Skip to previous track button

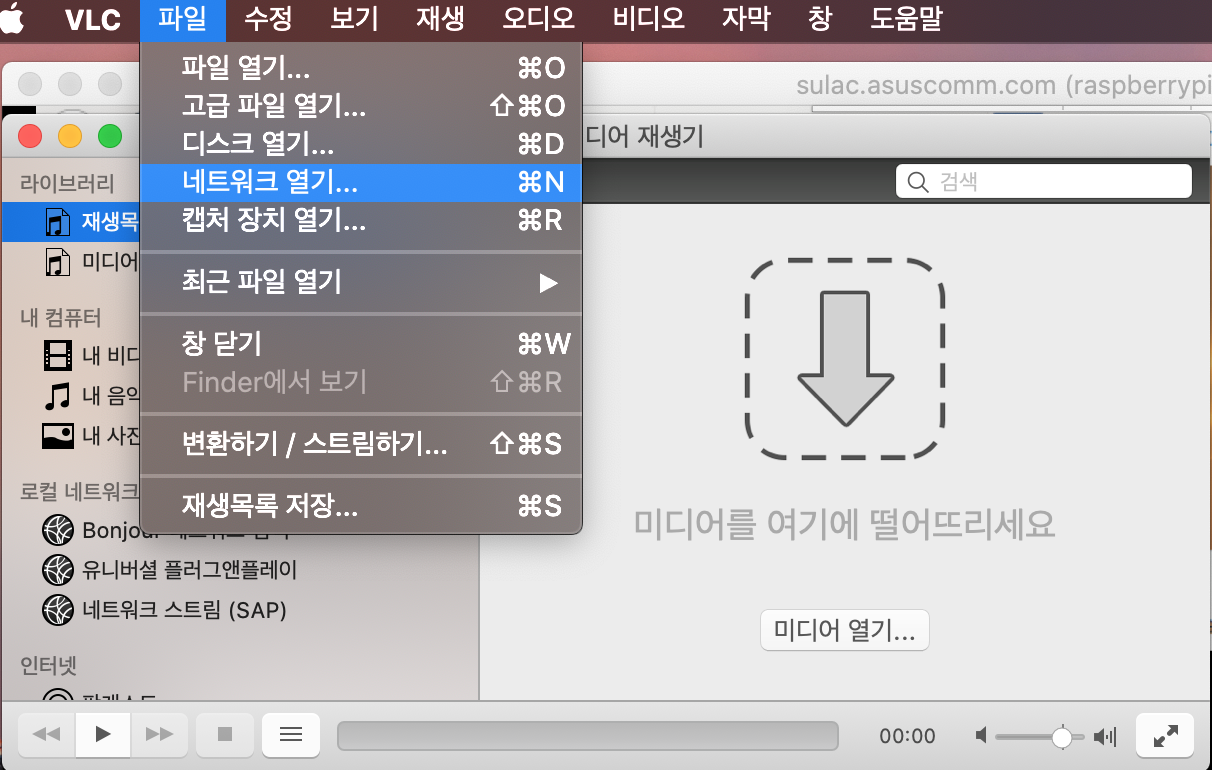click(46, 734)
